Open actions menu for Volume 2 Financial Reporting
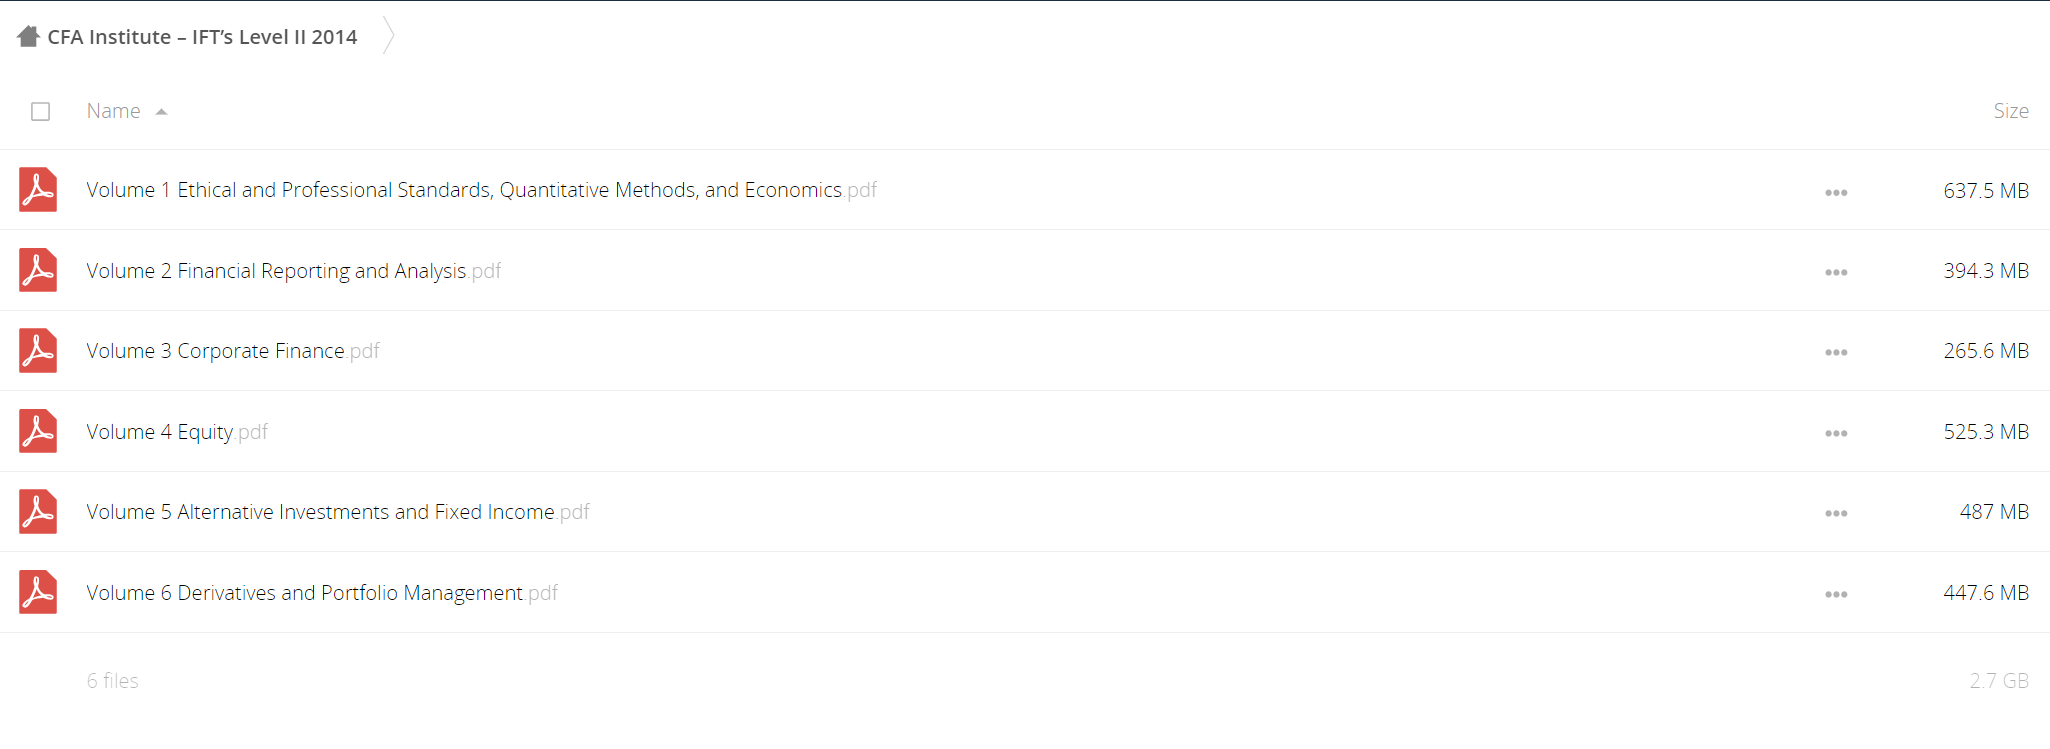Screen dimensions: 2050x749 coord(1836,272)
